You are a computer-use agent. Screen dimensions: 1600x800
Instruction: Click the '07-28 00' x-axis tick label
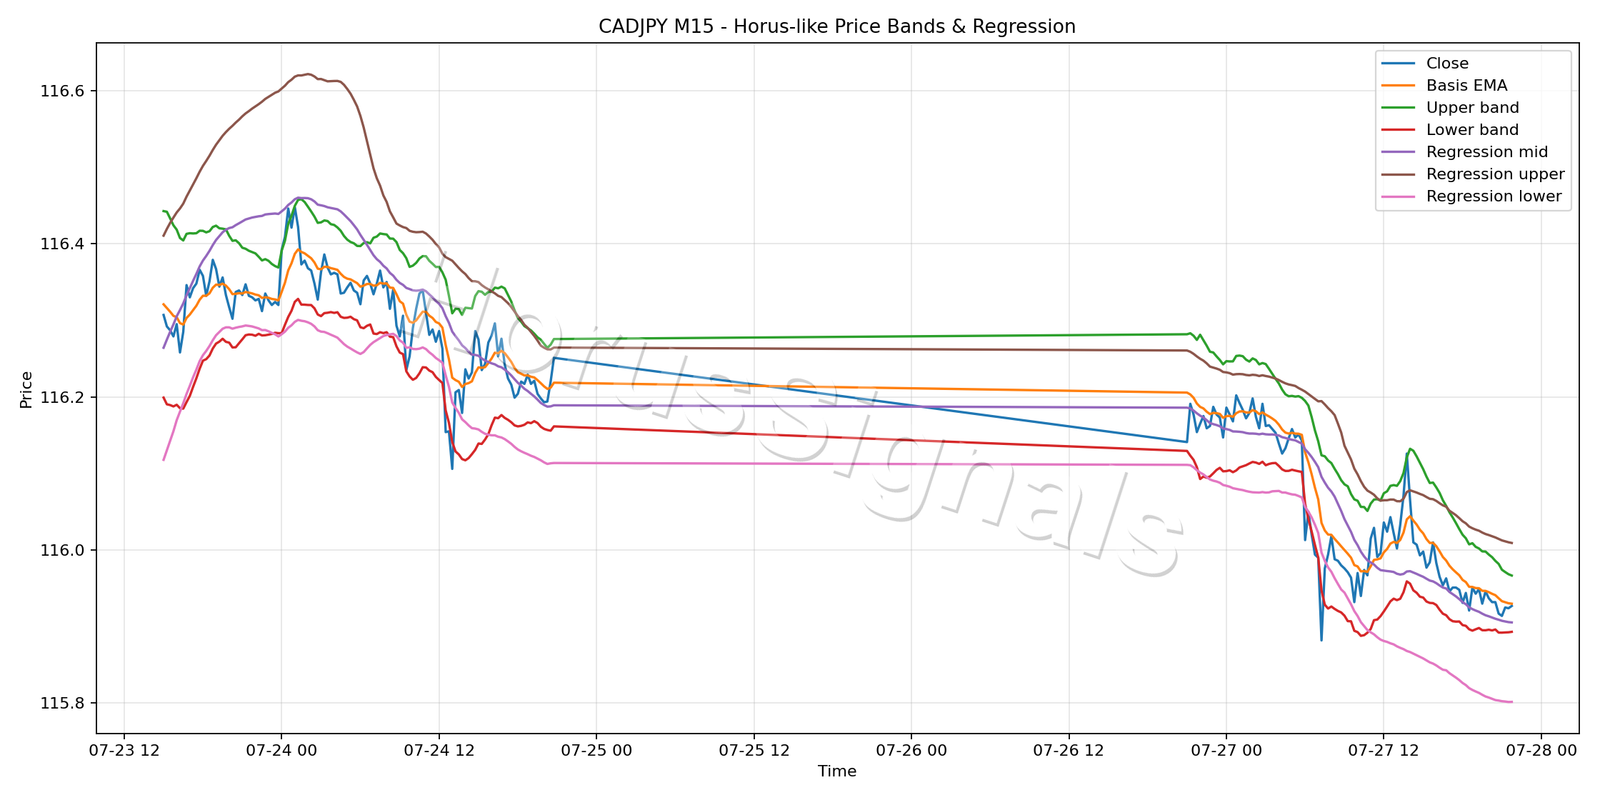coord(1541,750)
